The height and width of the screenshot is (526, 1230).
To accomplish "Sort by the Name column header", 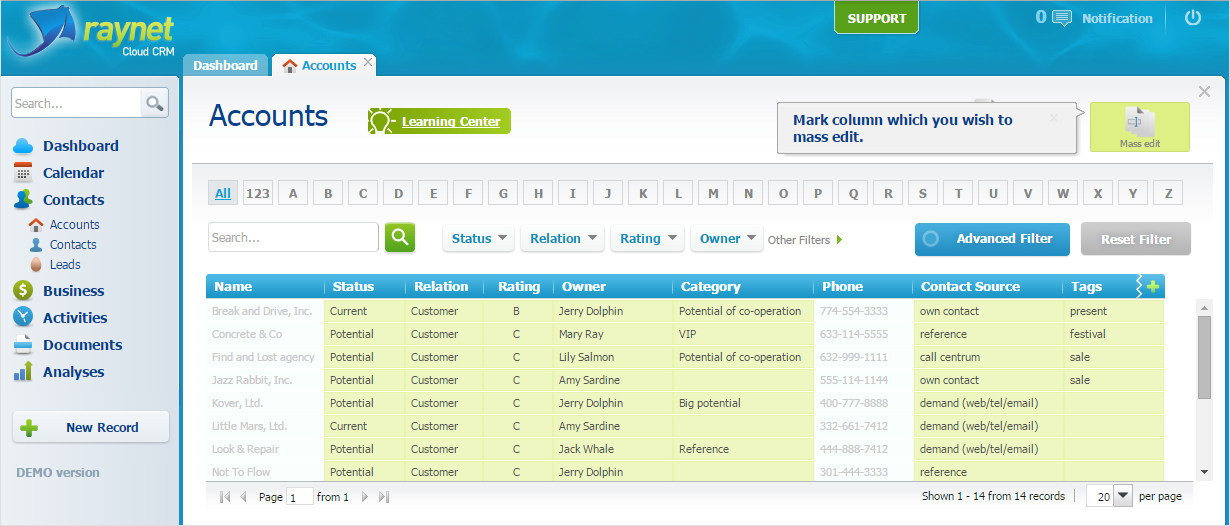I will coord(265,287).
